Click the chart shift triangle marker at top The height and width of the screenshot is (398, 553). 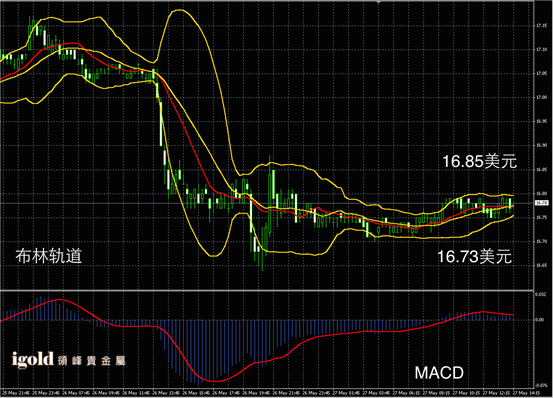coord(378,2)
